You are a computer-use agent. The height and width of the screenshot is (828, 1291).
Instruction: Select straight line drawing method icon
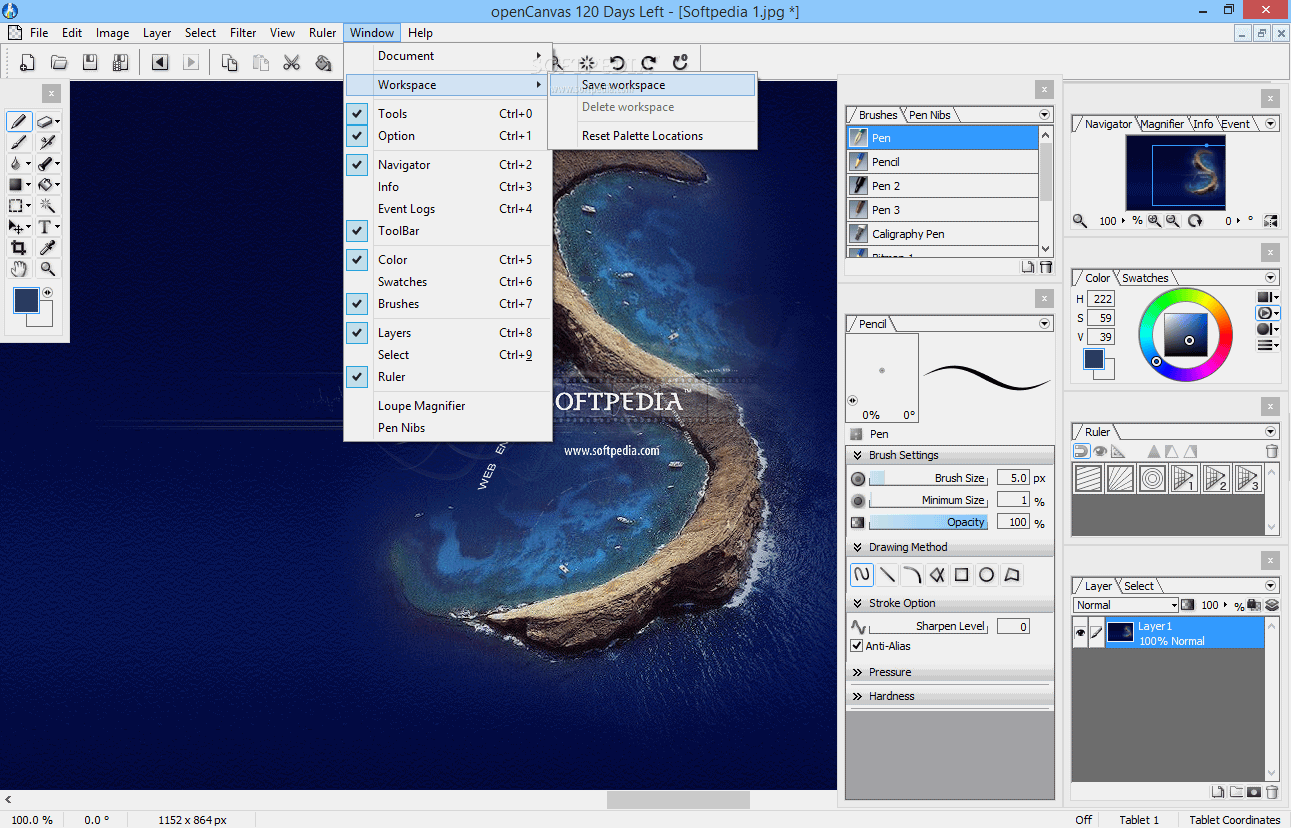(887, 575)
